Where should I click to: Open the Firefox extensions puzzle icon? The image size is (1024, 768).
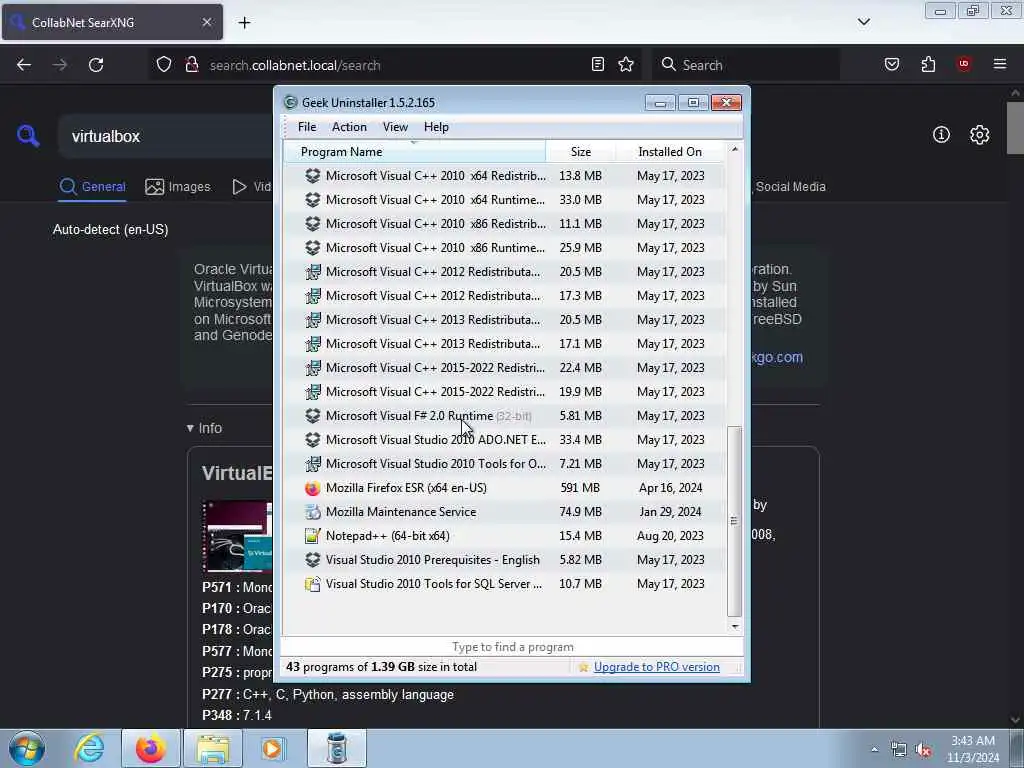928,64
